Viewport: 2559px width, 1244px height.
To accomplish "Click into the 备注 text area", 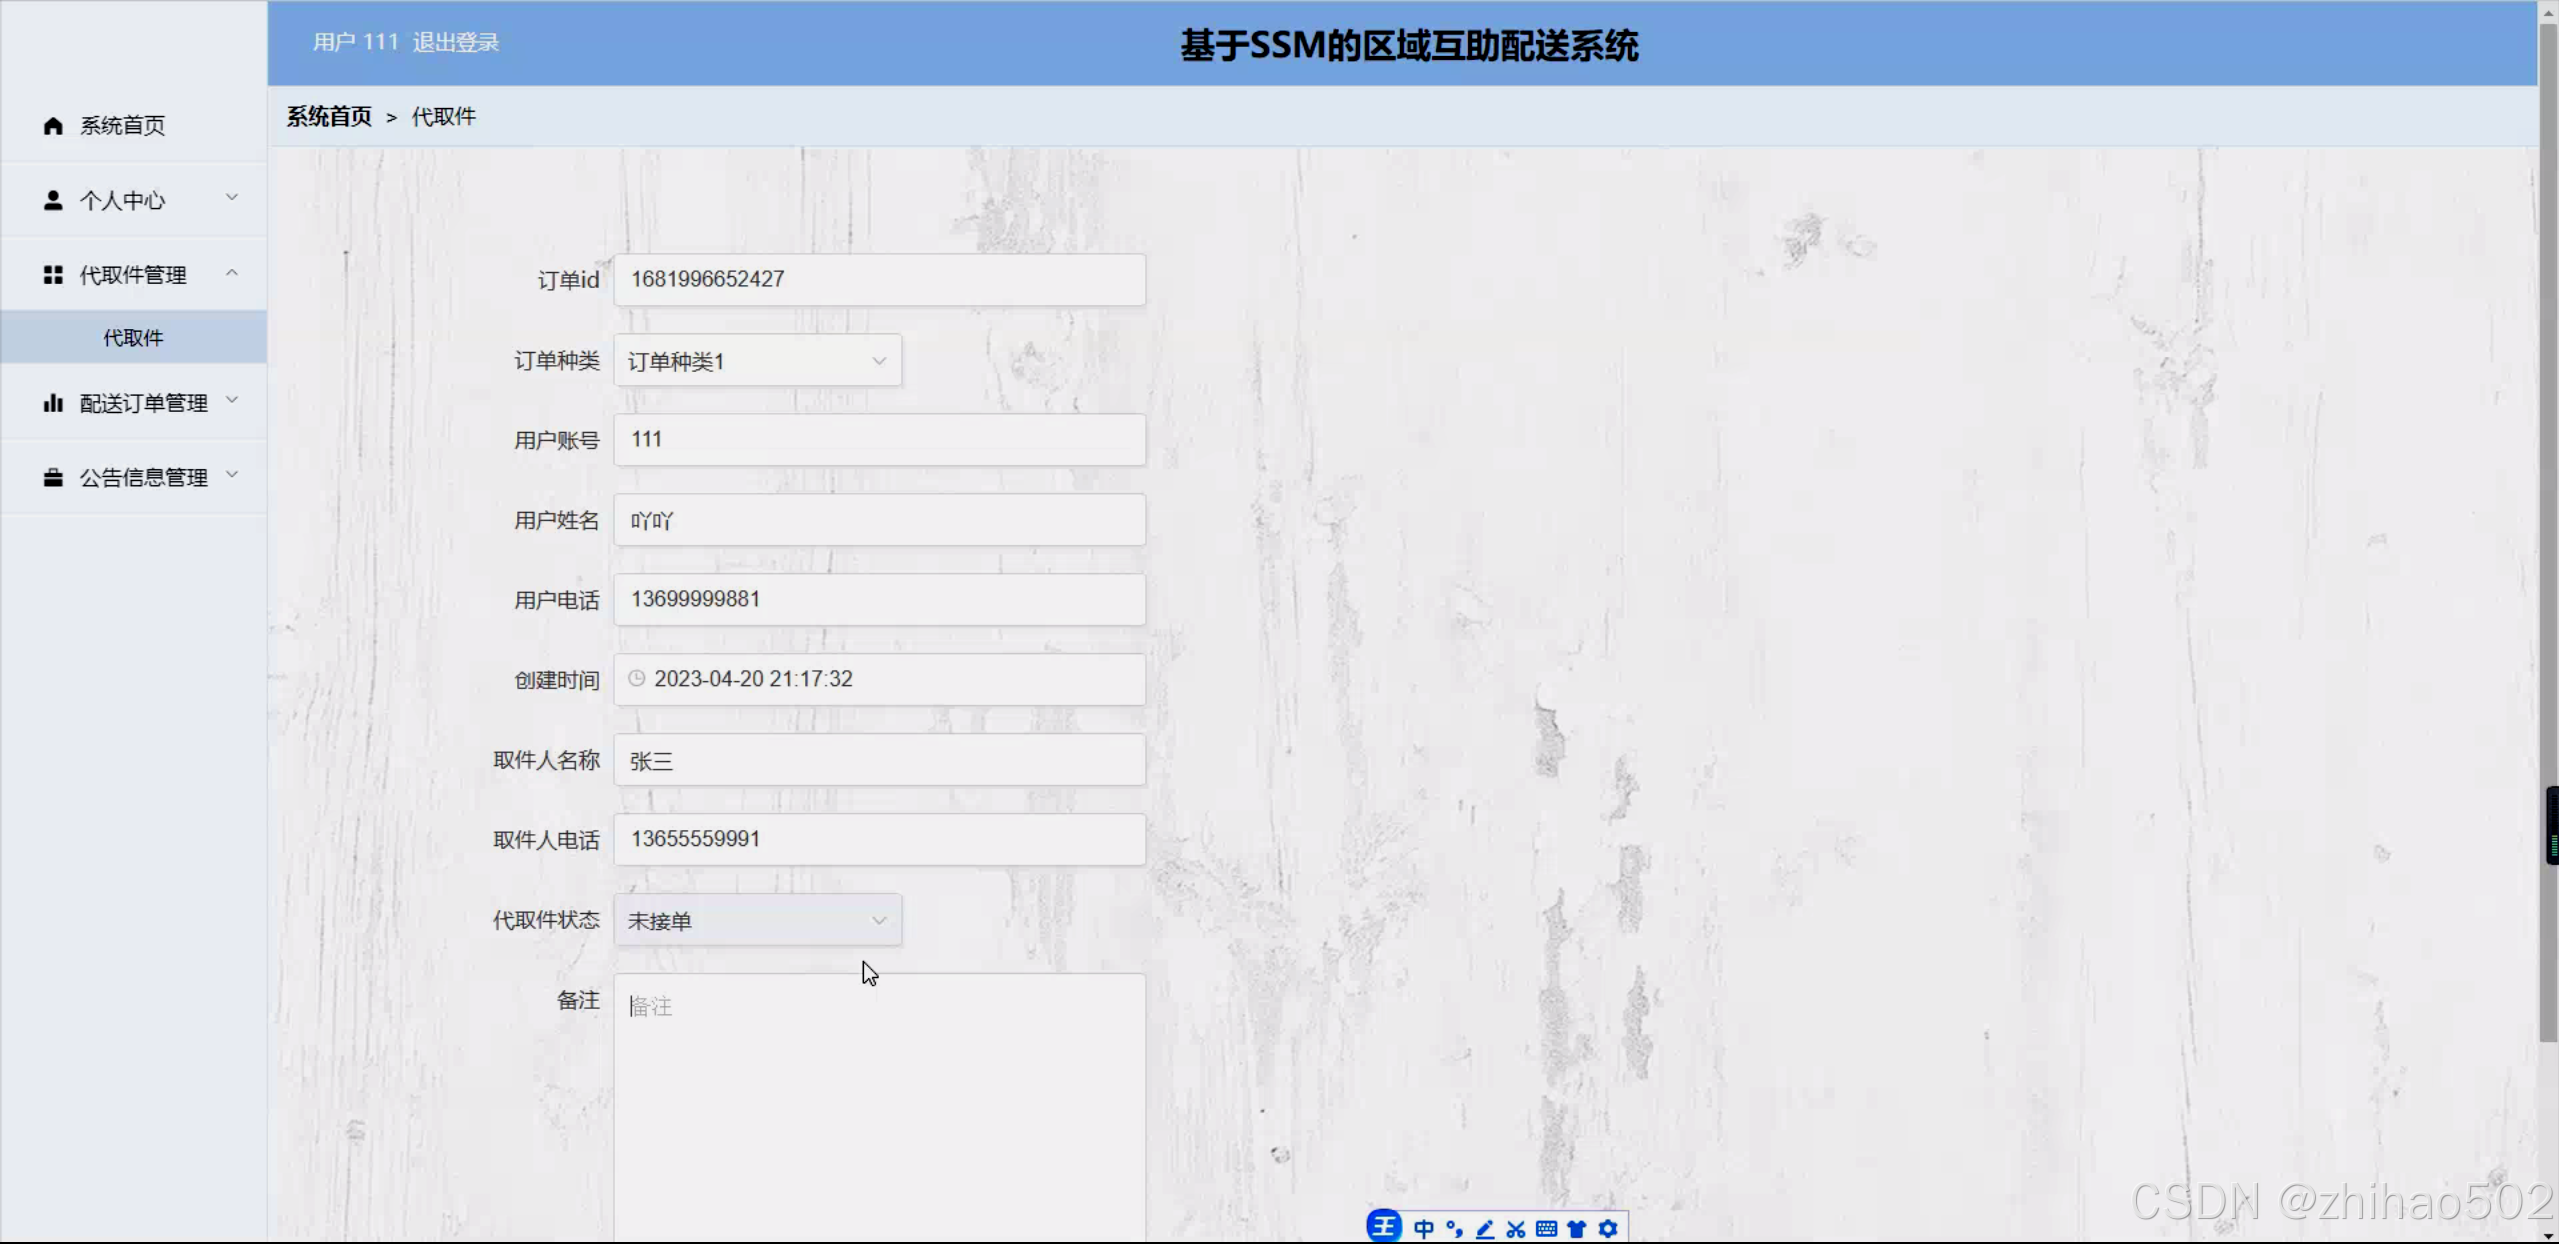I will (879, 1100).
